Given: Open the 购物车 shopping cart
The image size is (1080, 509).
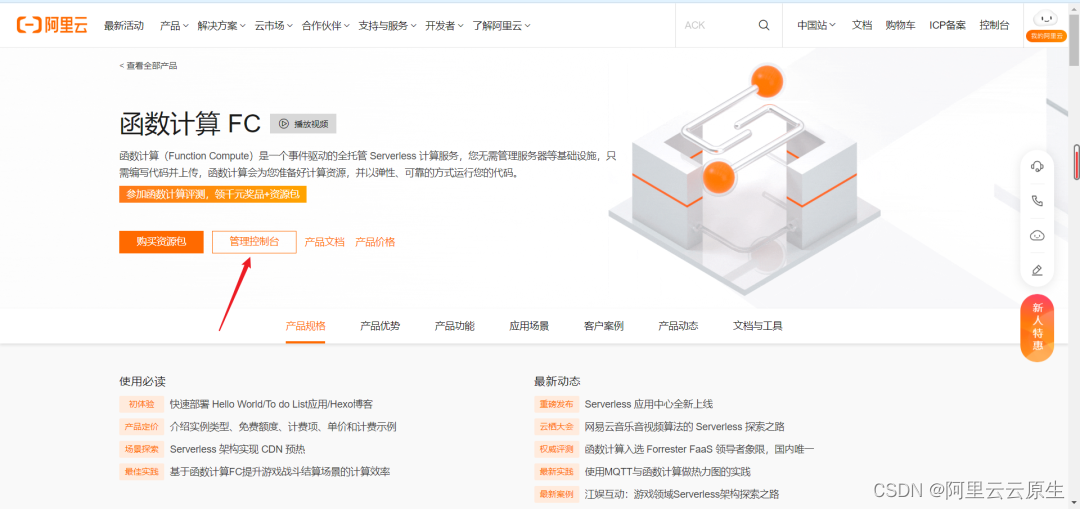Looking at the screenshot, I should point(900,25).
